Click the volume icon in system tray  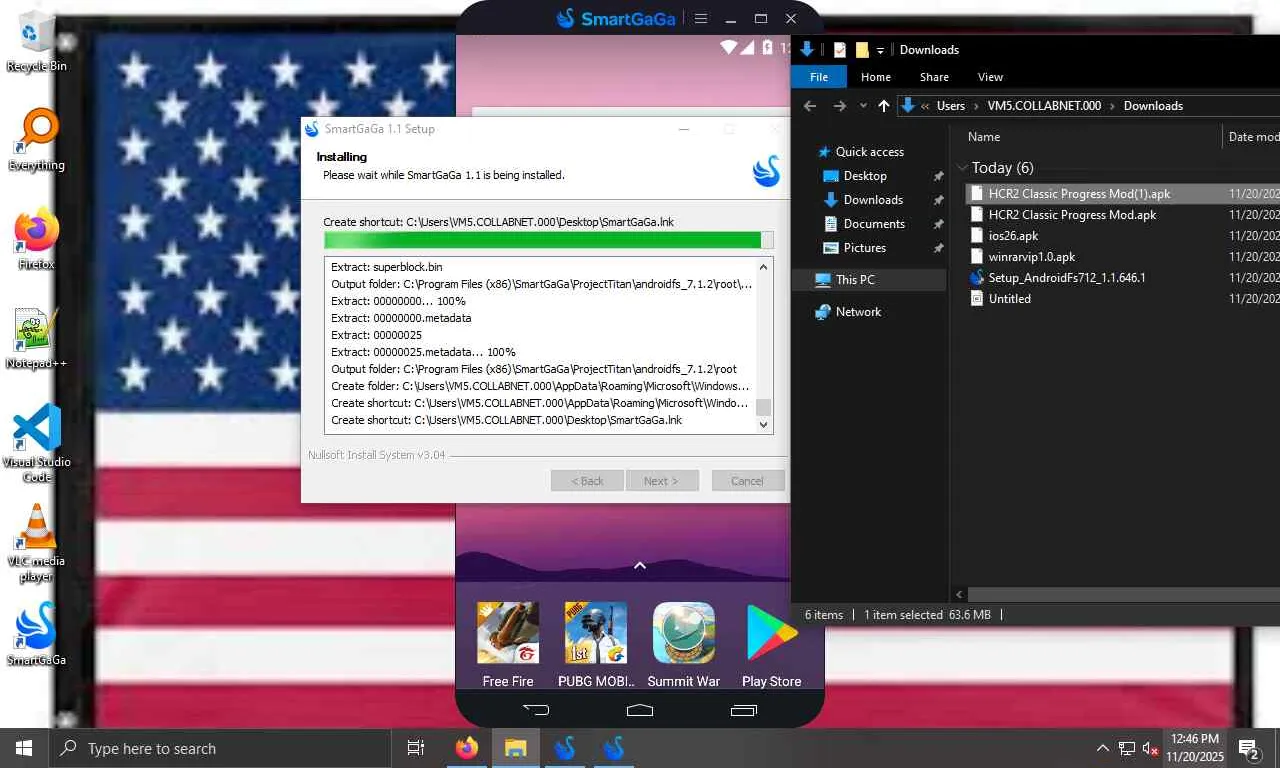pyautogui.click(x=1151, y=748)
